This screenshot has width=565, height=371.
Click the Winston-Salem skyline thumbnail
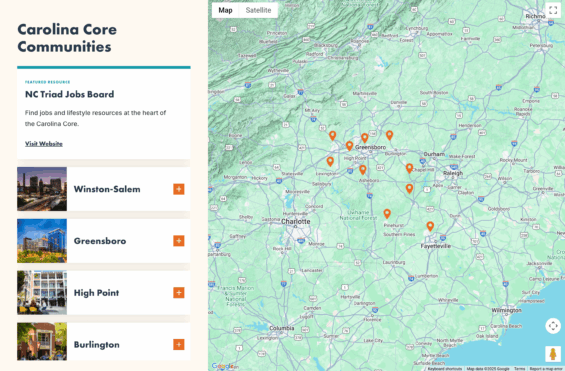(42, 189)
